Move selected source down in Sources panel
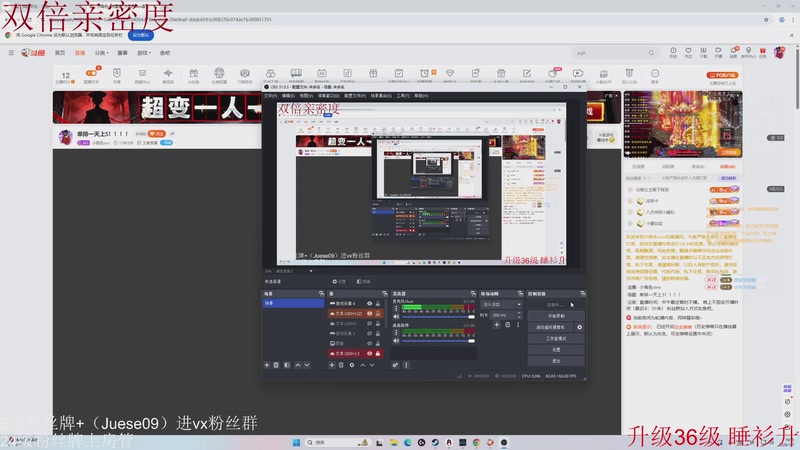Image resolution: width=800 pixels, height=450 pixels. [x=372, y=365]
